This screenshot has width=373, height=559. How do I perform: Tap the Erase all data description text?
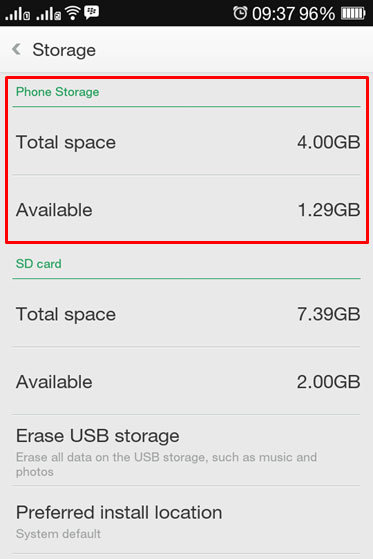[166, 465]
